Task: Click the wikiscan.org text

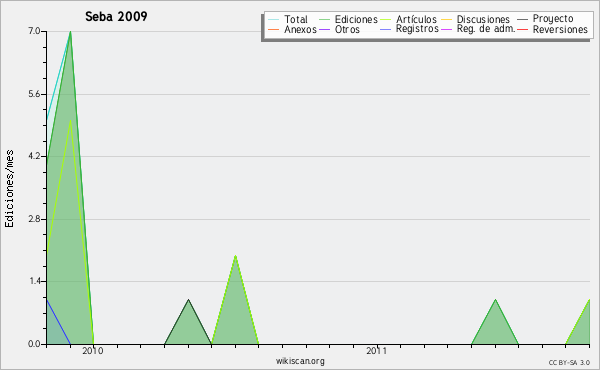Action: coord(300,361)
